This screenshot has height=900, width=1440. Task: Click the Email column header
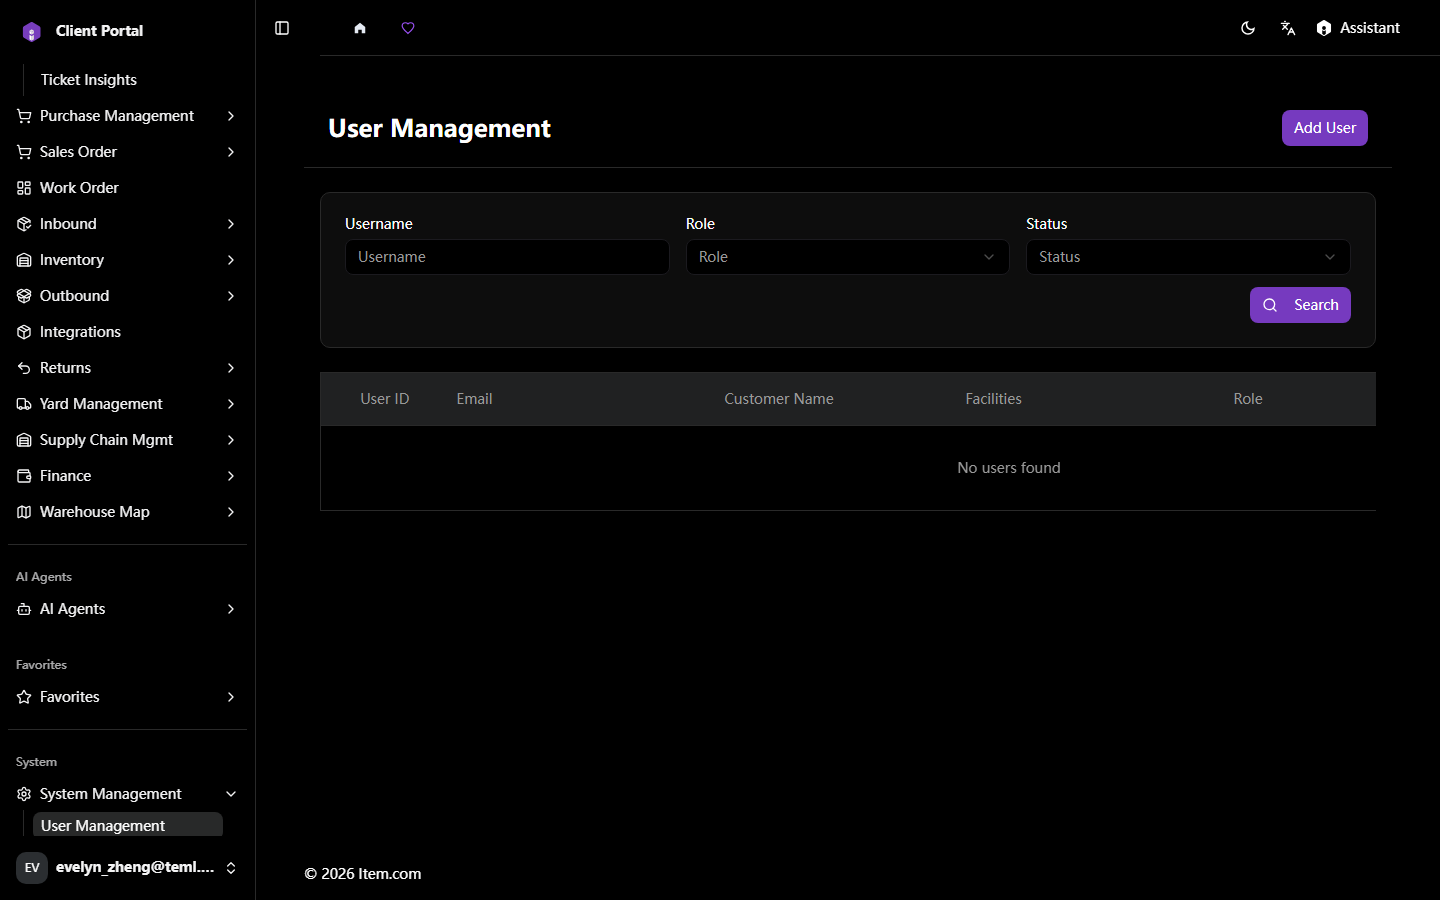[x=474, y=399]
